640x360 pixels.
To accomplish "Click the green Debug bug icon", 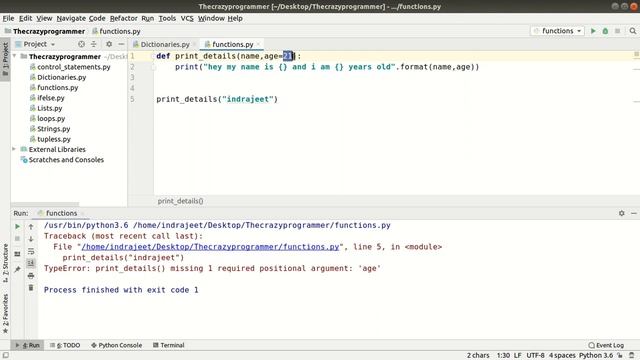I will pyautogui.click(x=605, y=31).
